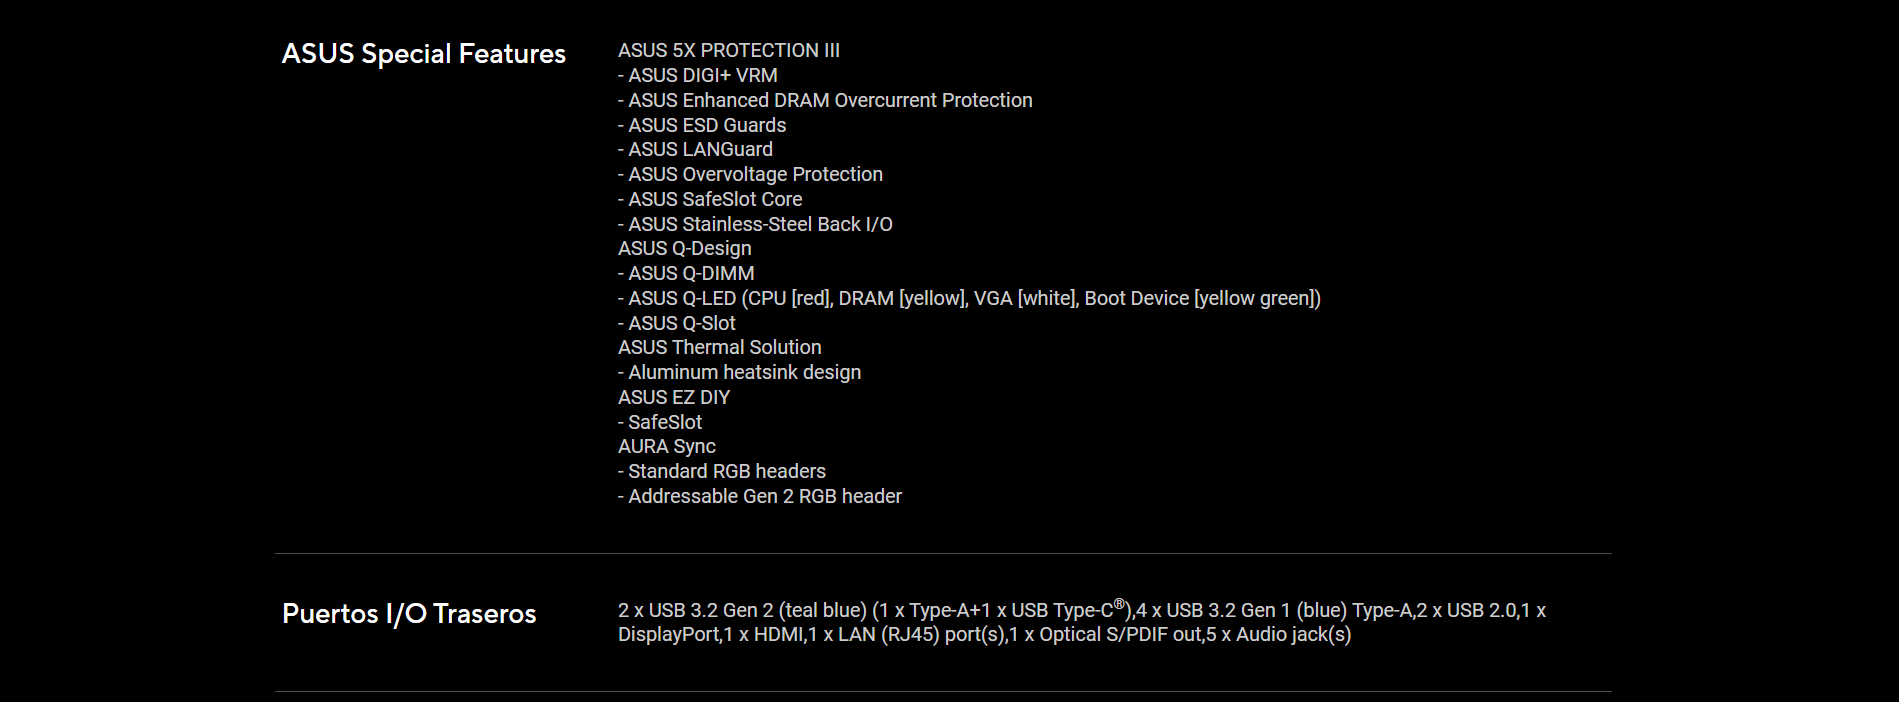The image size is (1899, 702).
Task: Click the ASUS Thermal Solution subheading
Action: [720, 348]
